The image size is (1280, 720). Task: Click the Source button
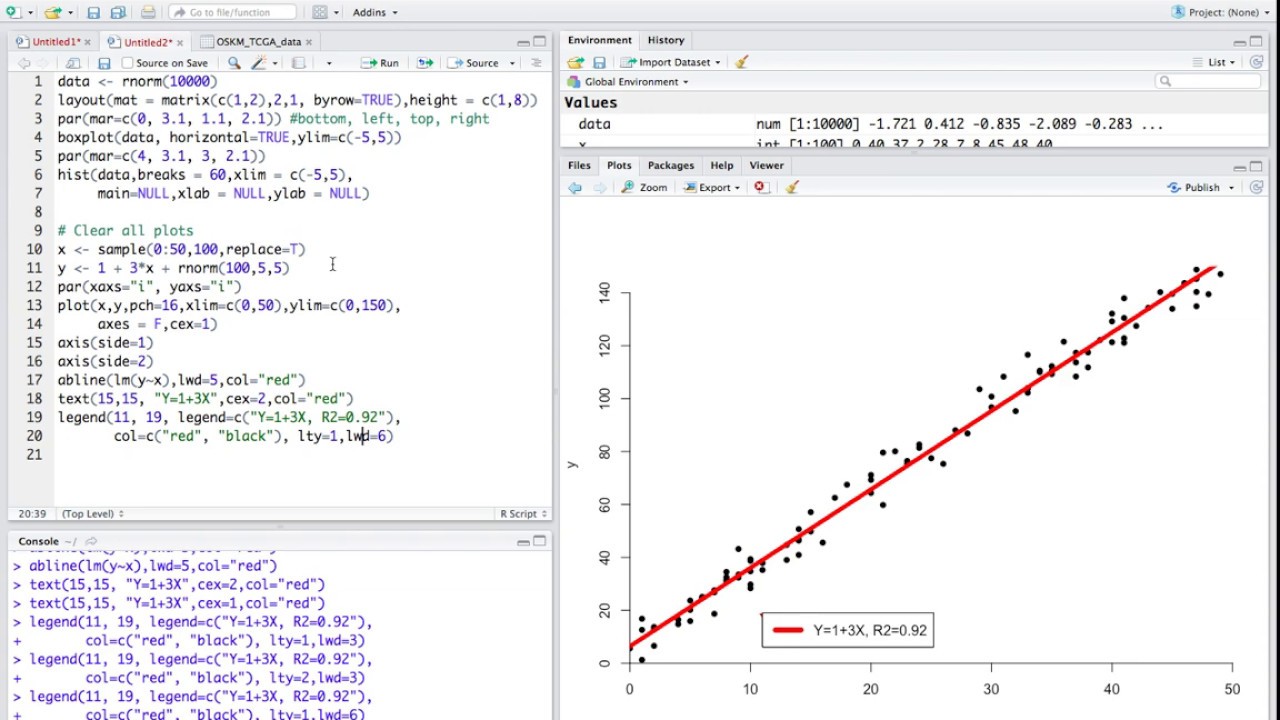tap(473, 63)
